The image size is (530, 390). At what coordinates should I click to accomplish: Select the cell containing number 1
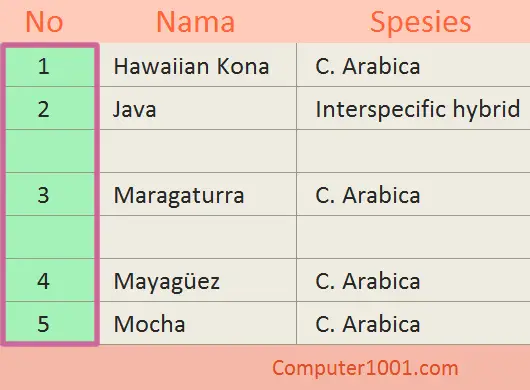click(x=50, y=67)
